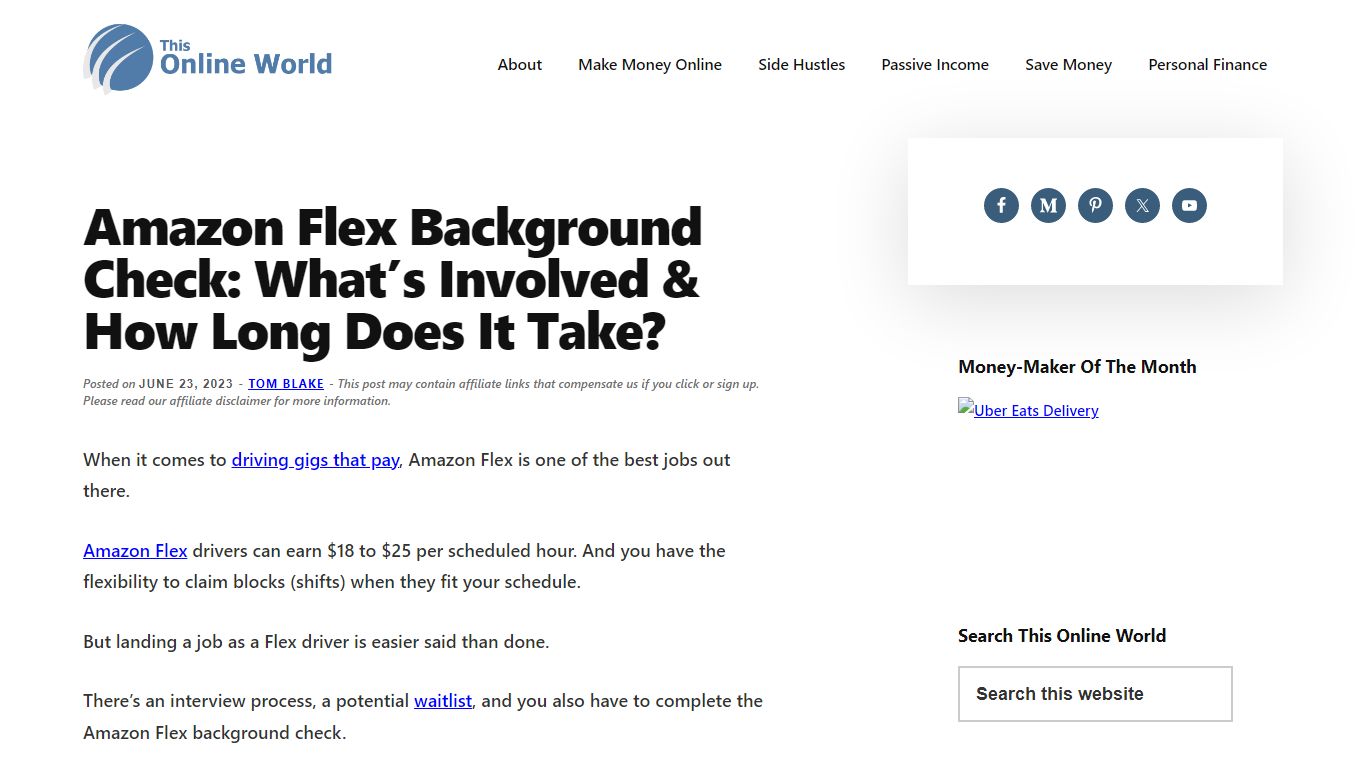Focus the 'Search this website' field
The image size is (1366, 768).
pos(1095,694)
